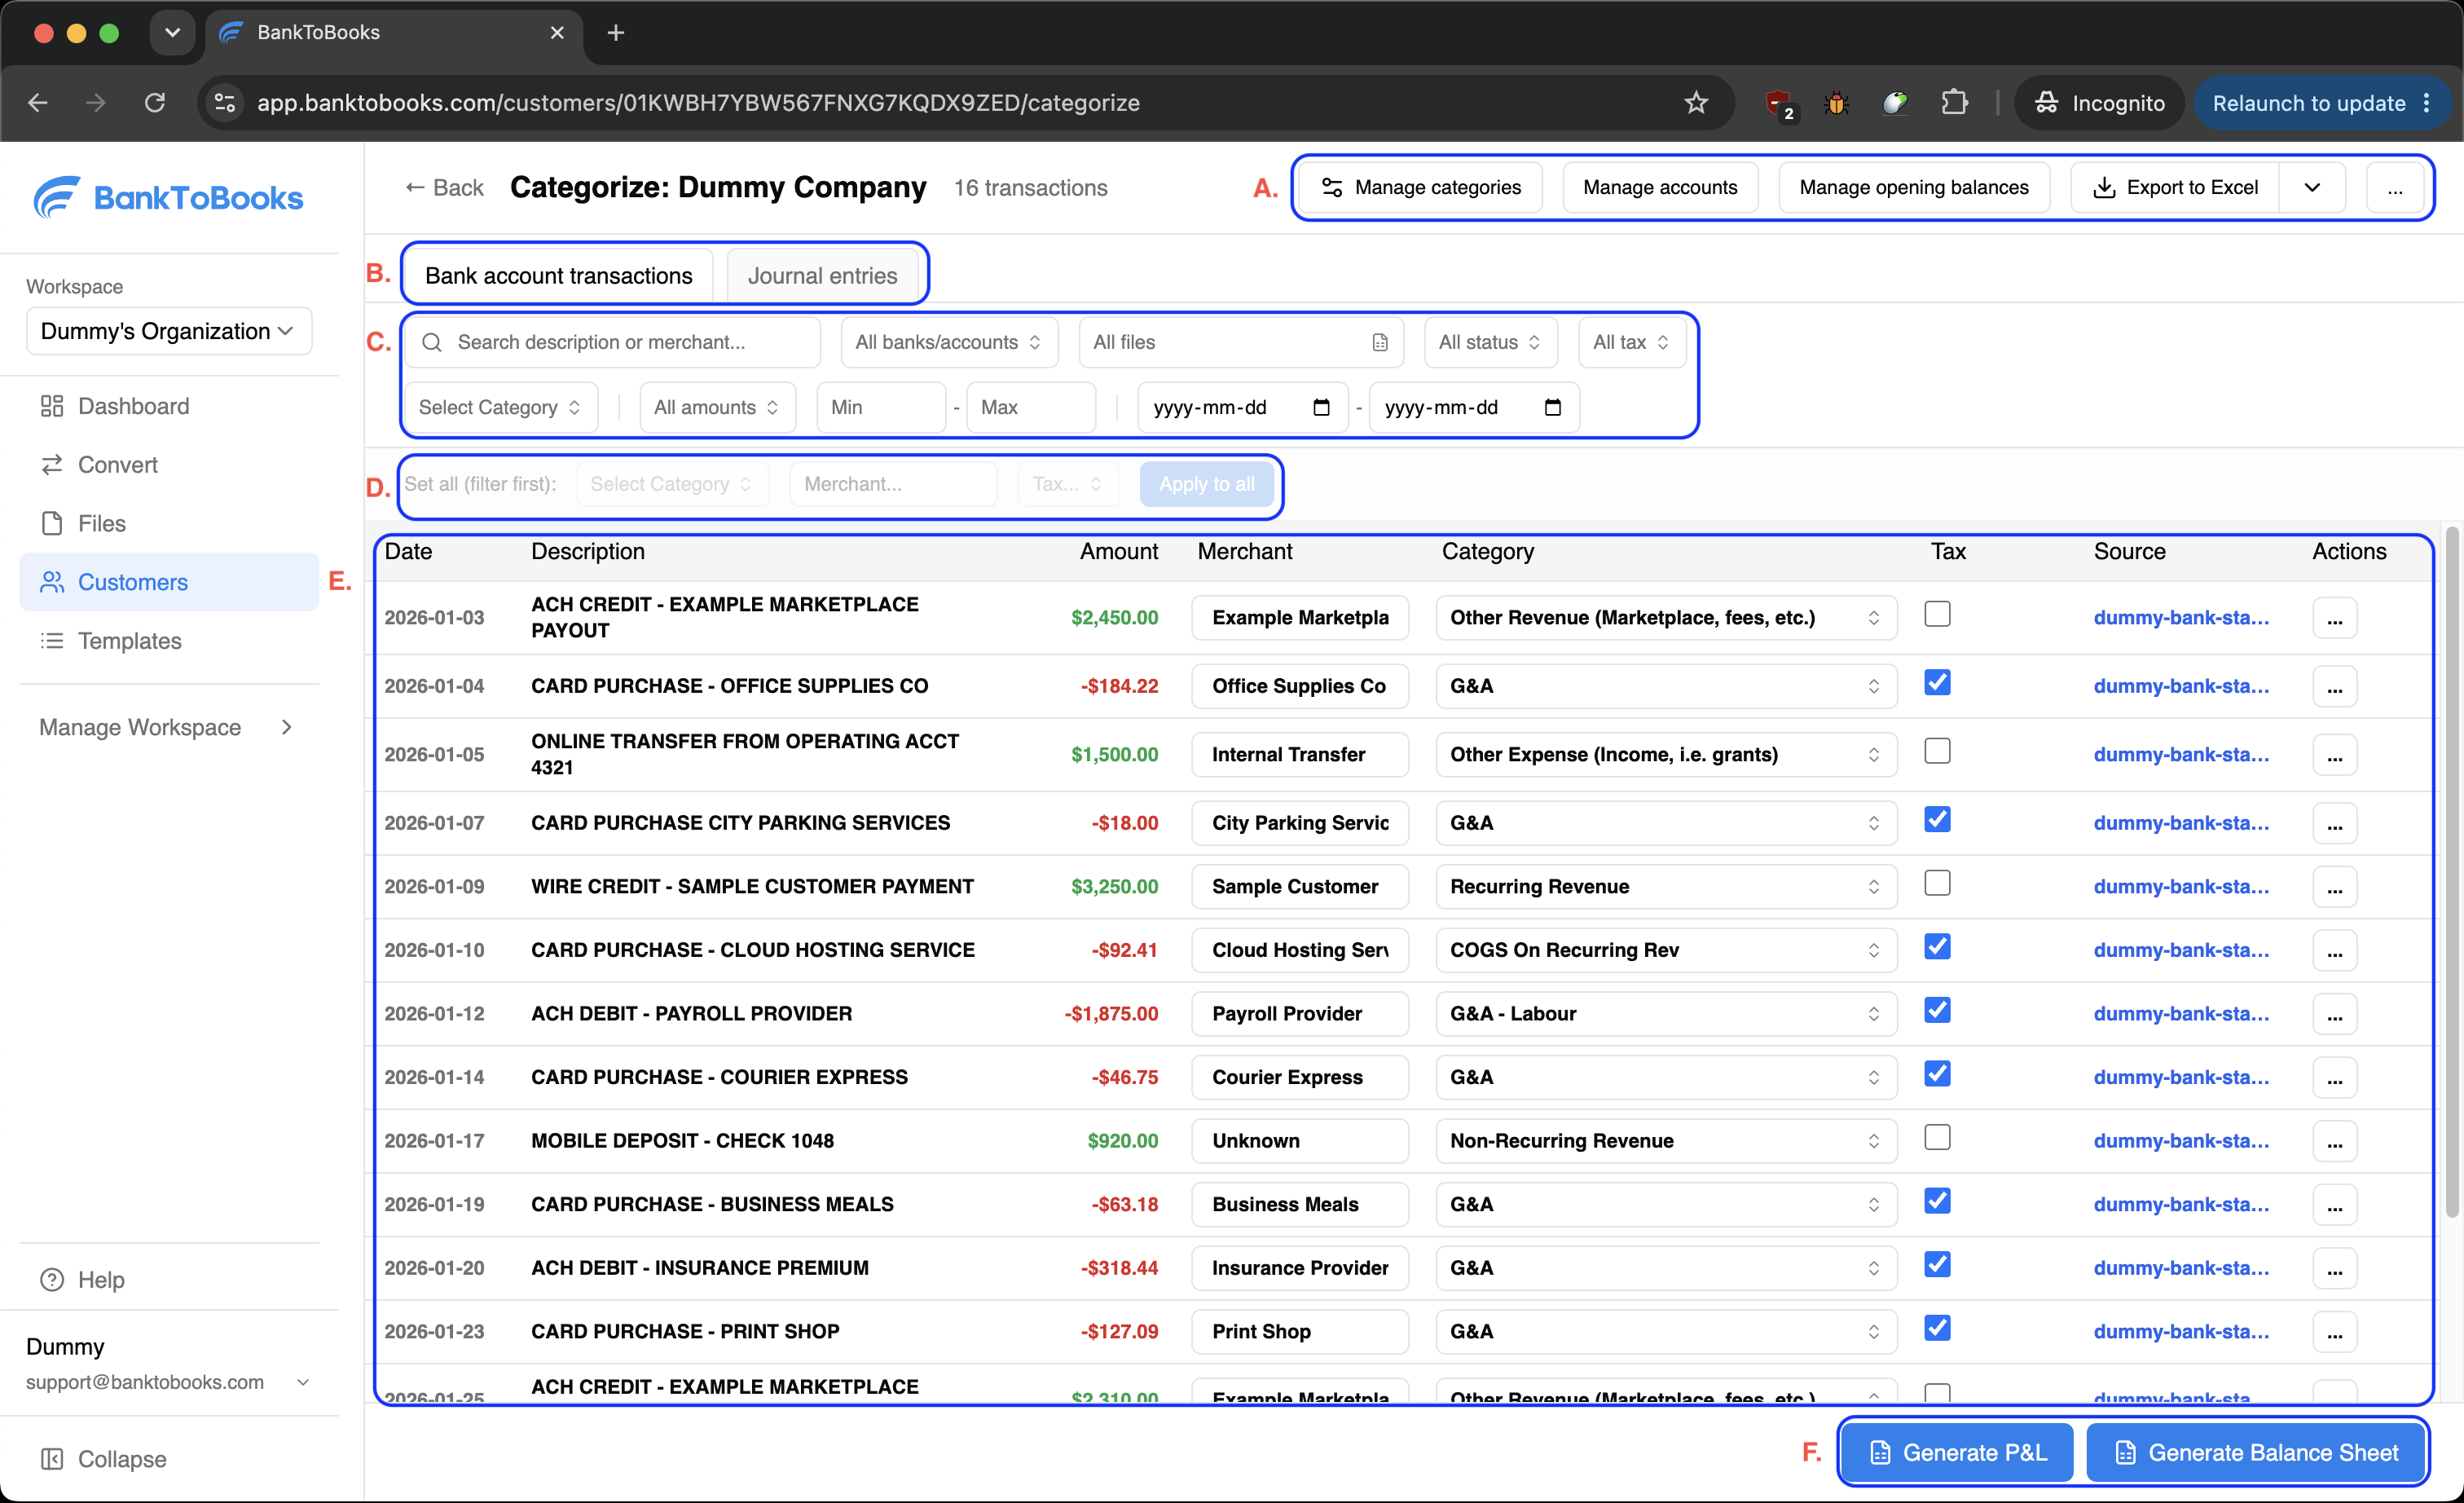
Task: Check tax box for Example Marketplace 2026-01-03 row
Action: [1937, 614]
